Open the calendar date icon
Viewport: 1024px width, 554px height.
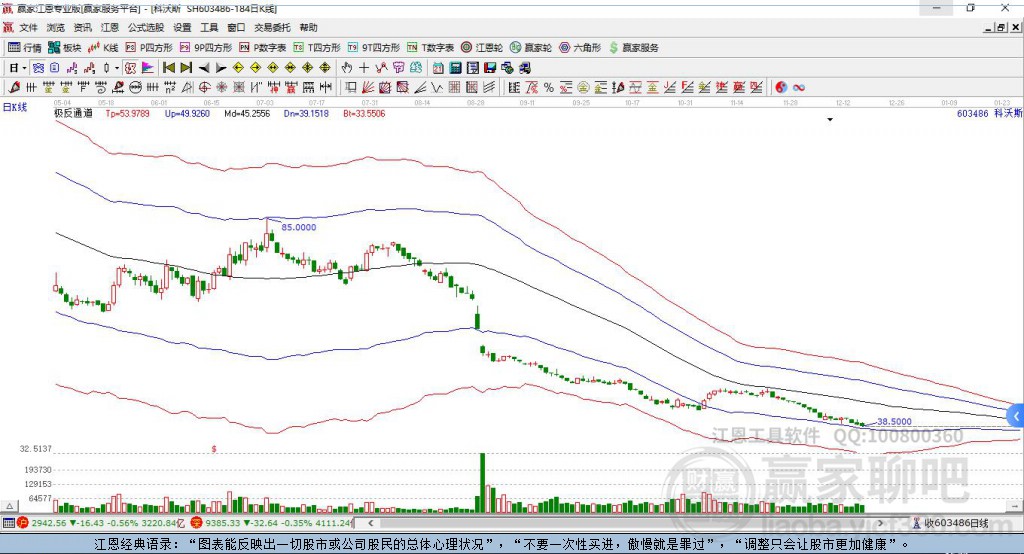pos(438,68)
